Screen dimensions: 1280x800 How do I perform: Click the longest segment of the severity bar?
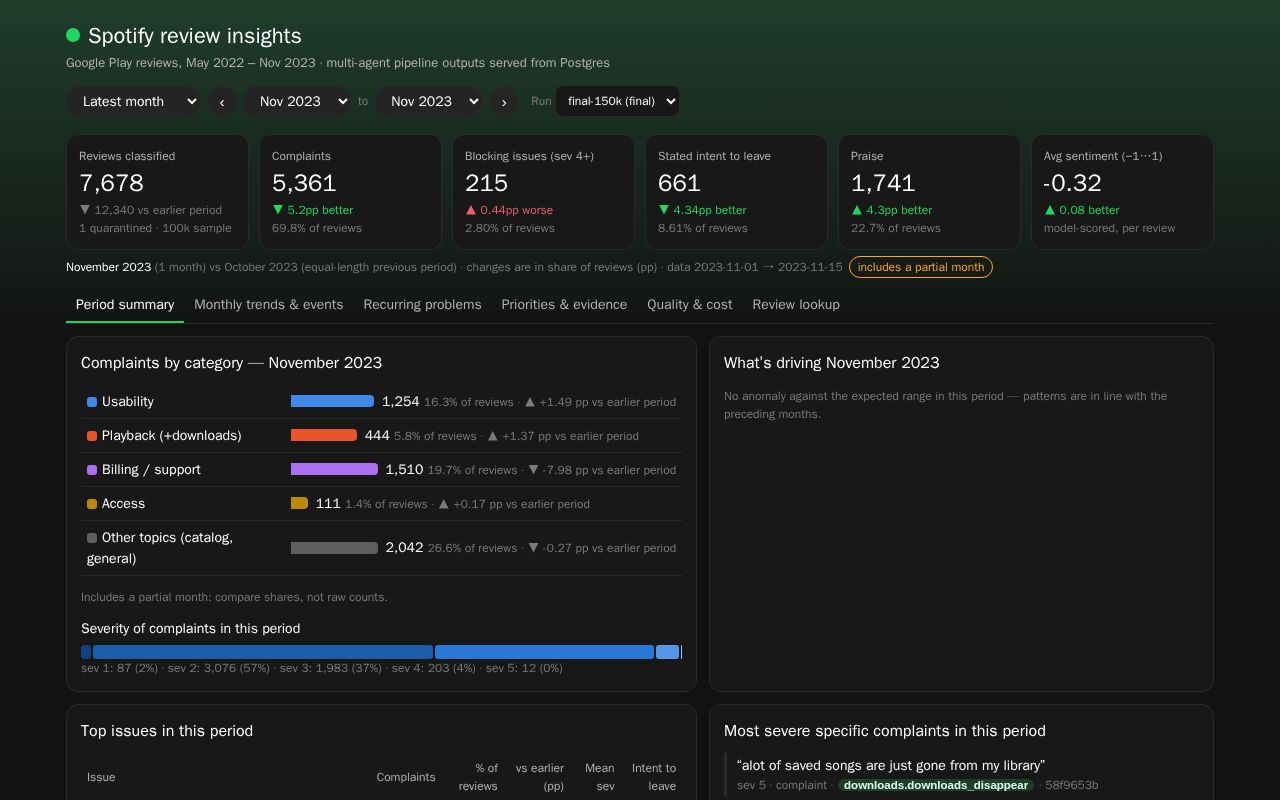pyautogui.click(x=263, y=652)
